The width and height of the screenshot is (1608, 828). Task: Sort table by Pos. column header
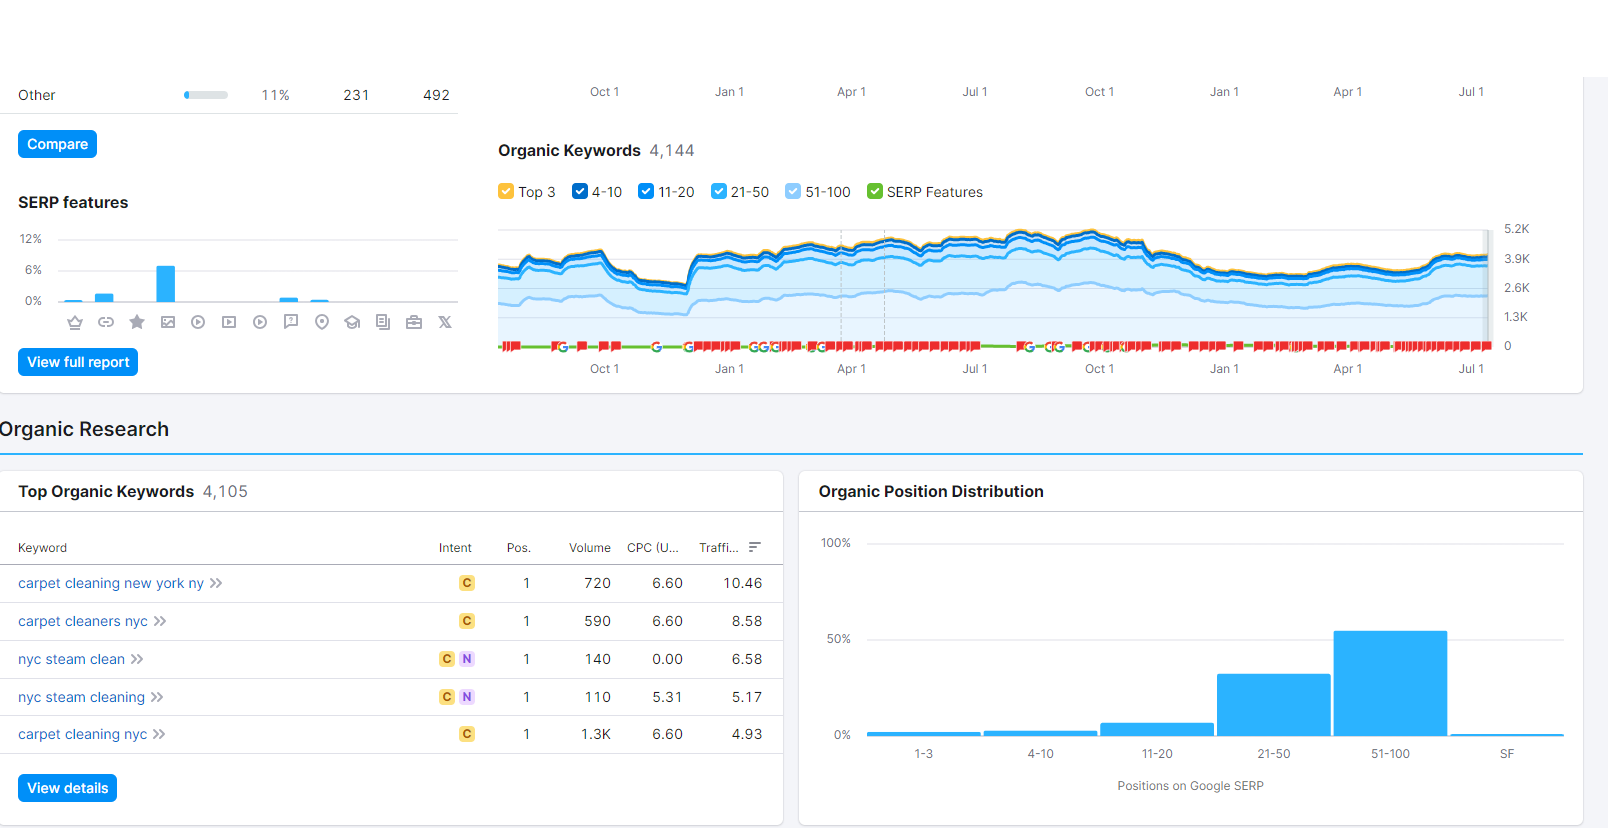pyautogui.click(x=518, y=548)
